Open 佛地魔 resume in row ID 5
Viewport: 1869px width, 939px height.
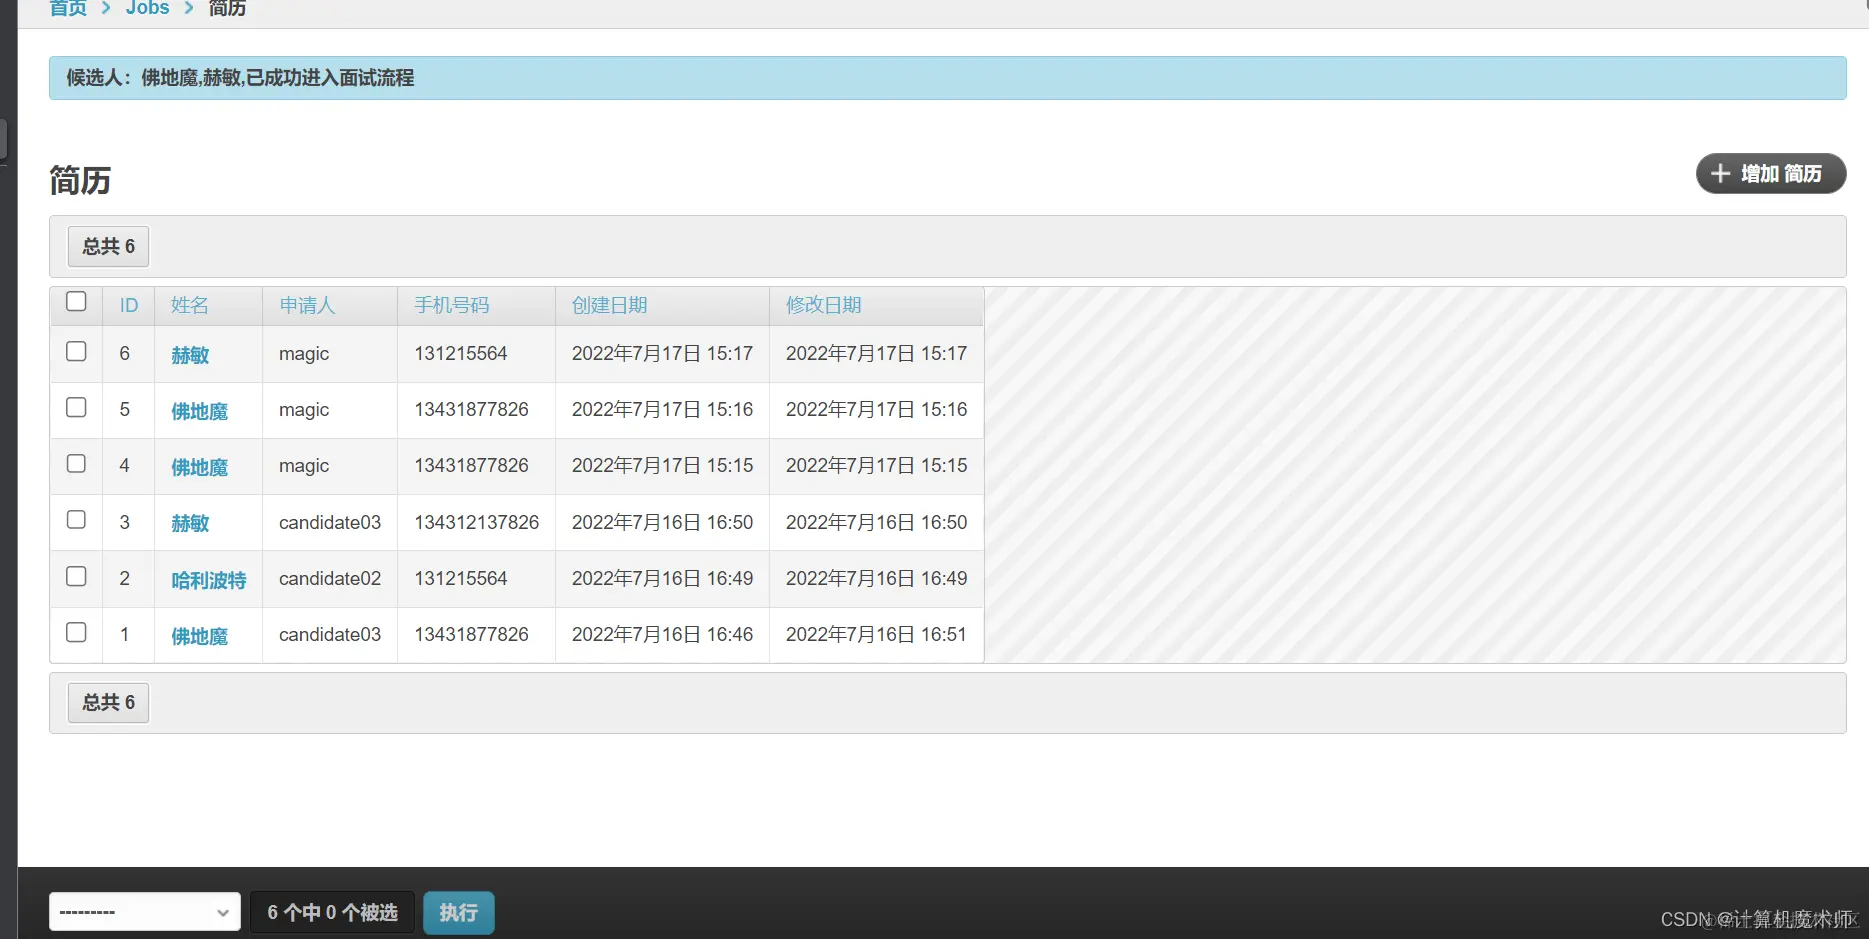coord(200,411)
